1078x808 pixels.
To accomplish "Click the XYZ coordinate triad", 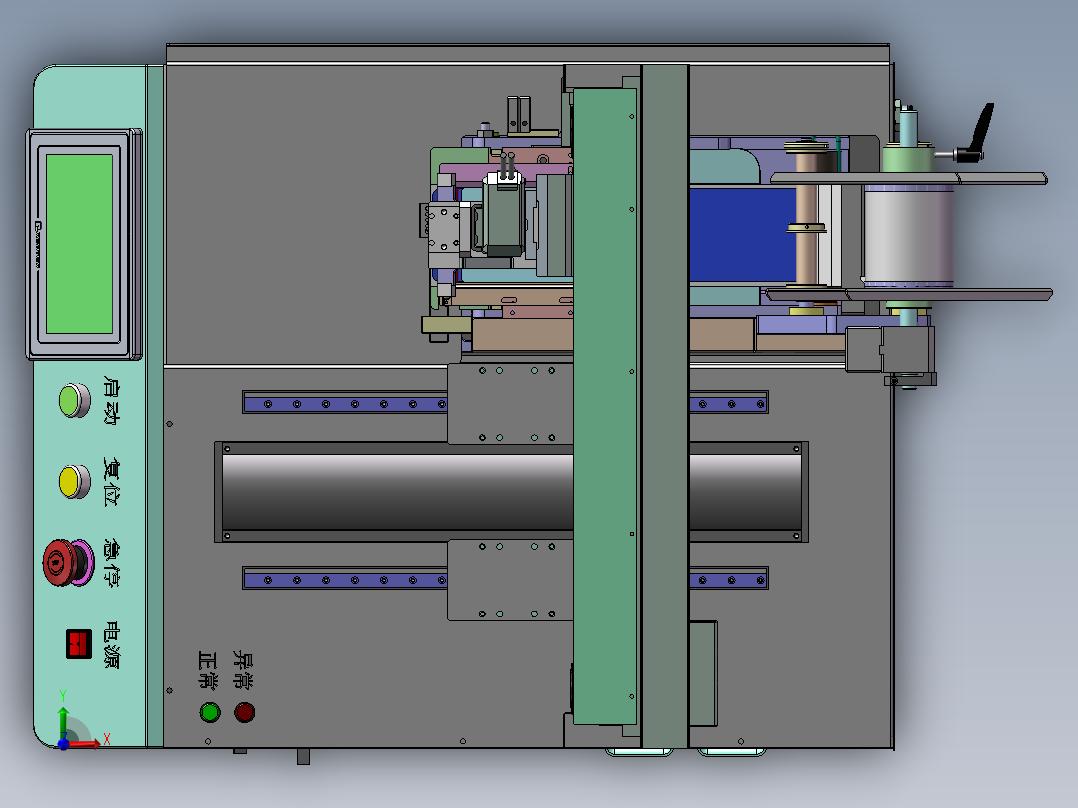I will 79,721.
